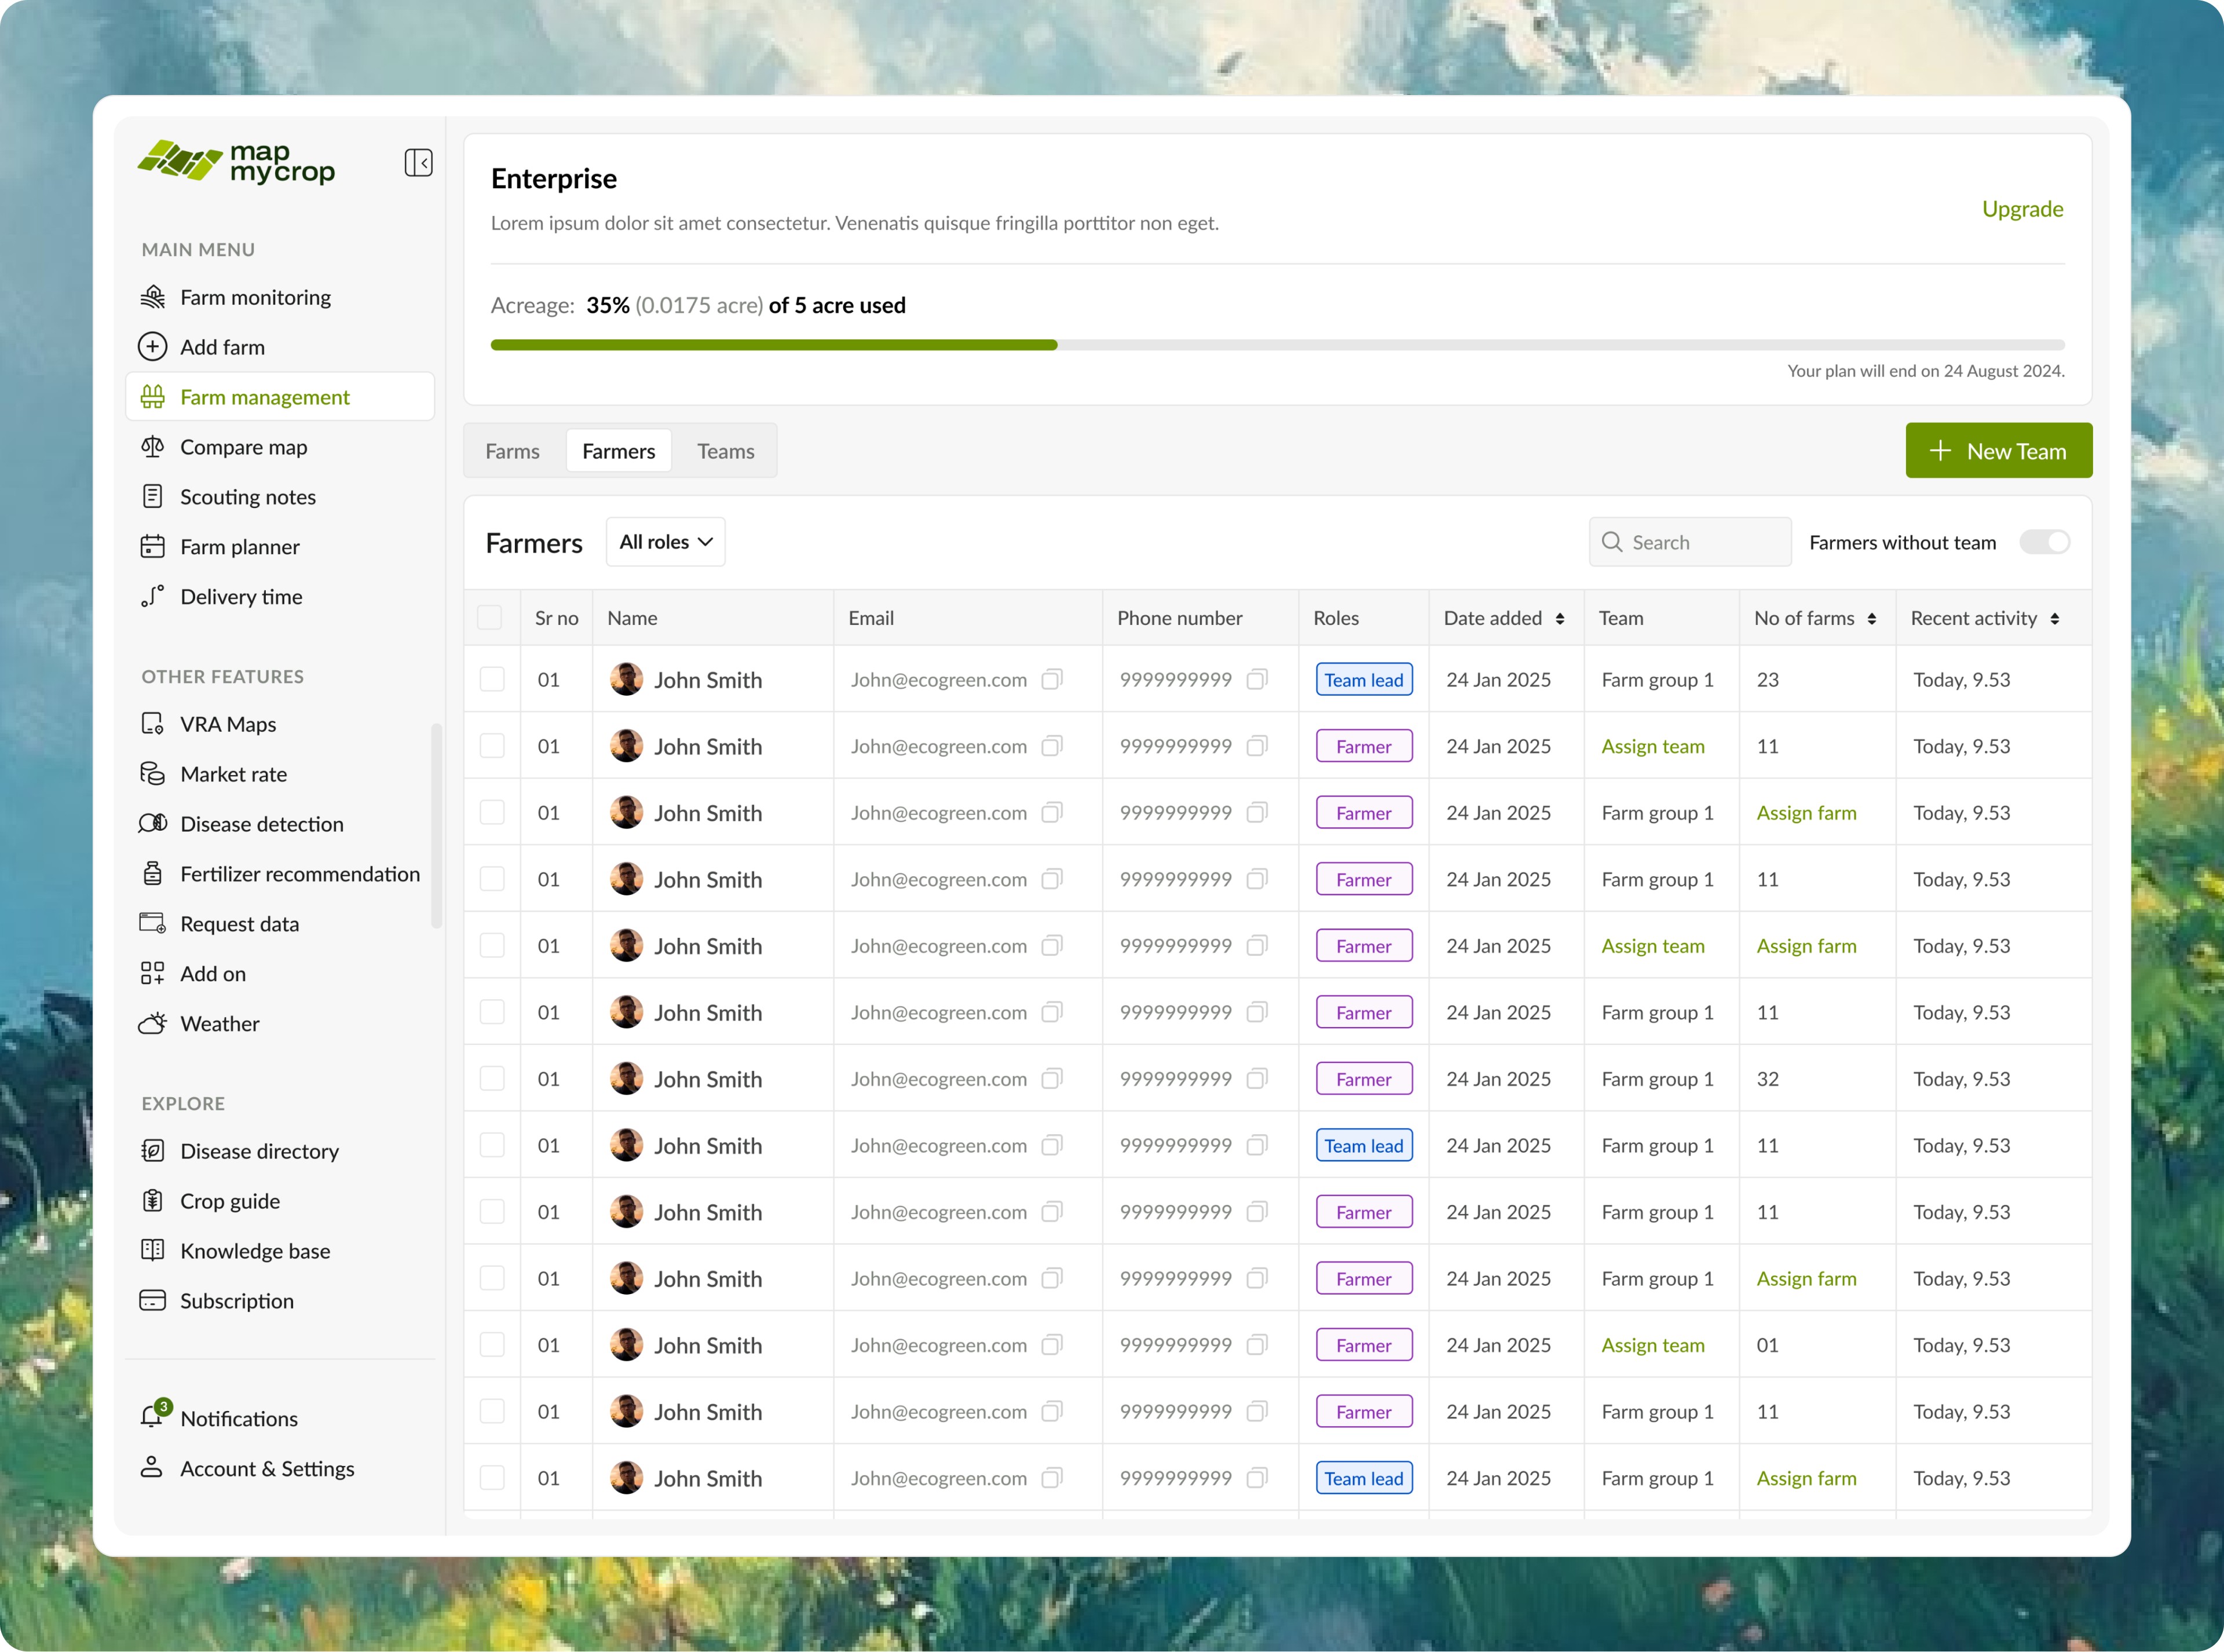Click the Compare map scales icon
This screenshot has height=1652, width=2224.
pos(152,447)
